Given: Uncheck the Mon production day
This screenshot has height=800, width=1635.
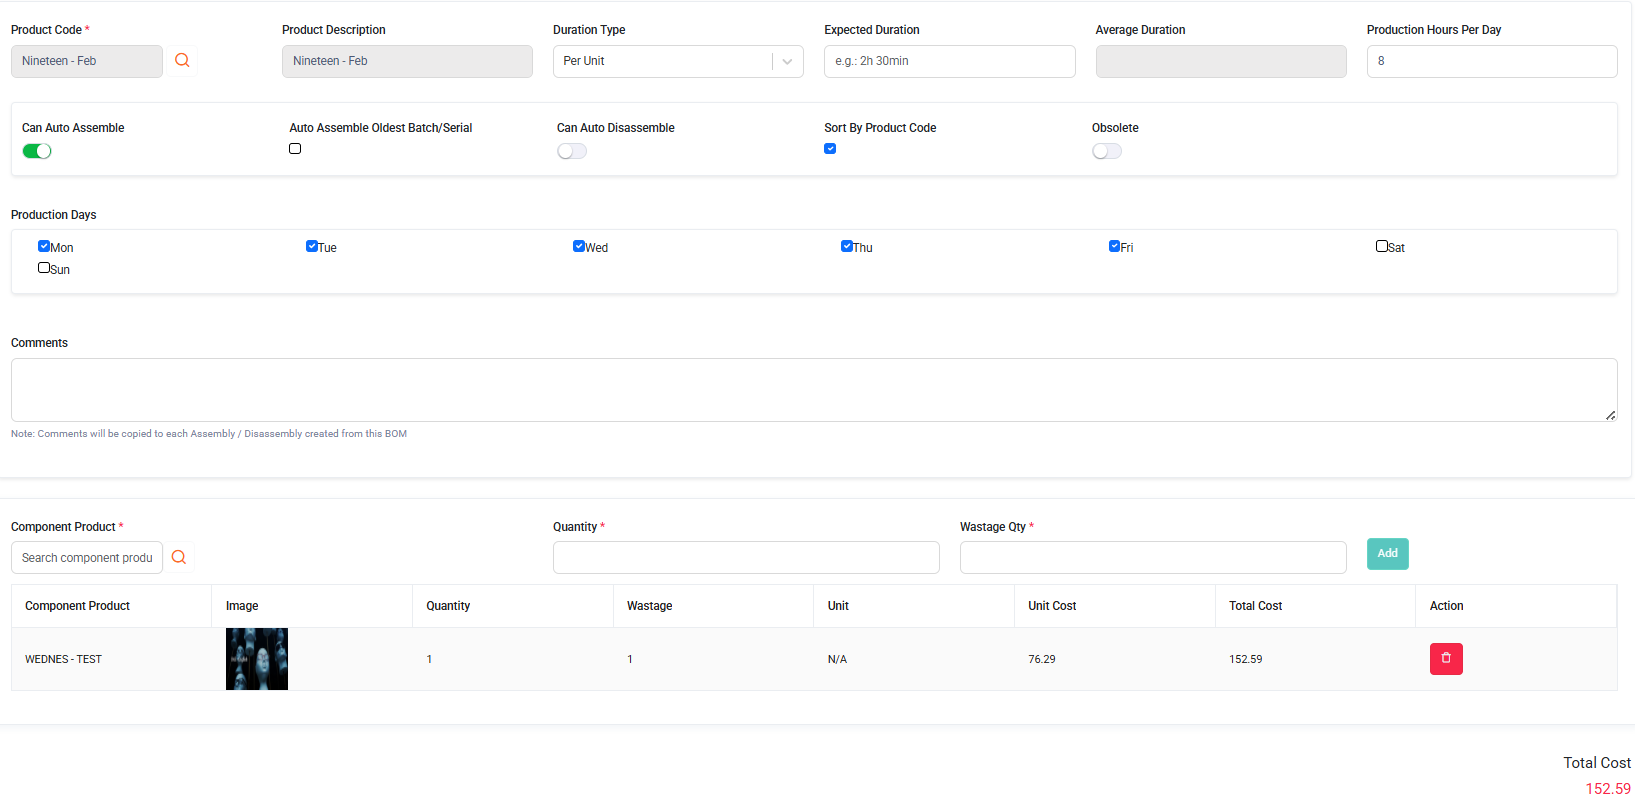Looking at the screenshot, I should click(x=44, y=246).
